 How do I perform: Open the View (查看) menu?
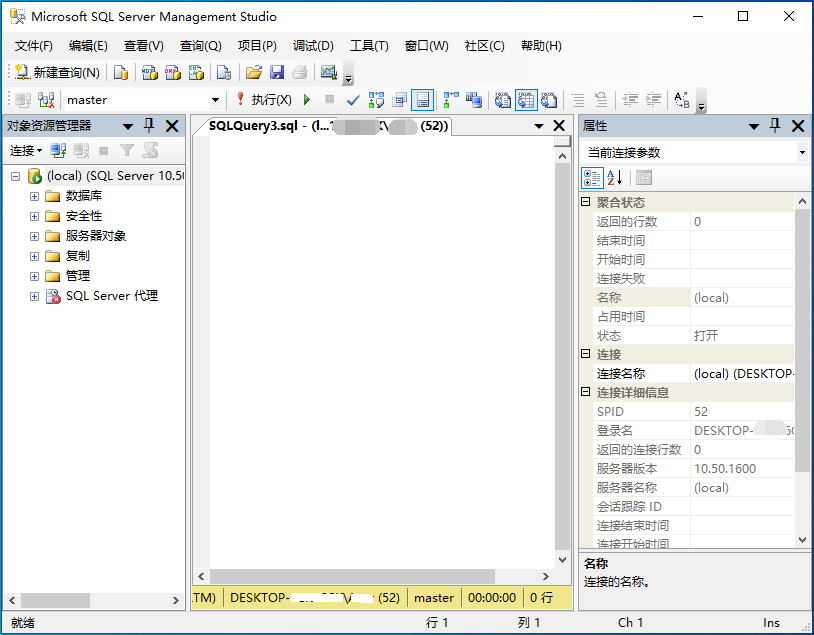tap(143, 46)
